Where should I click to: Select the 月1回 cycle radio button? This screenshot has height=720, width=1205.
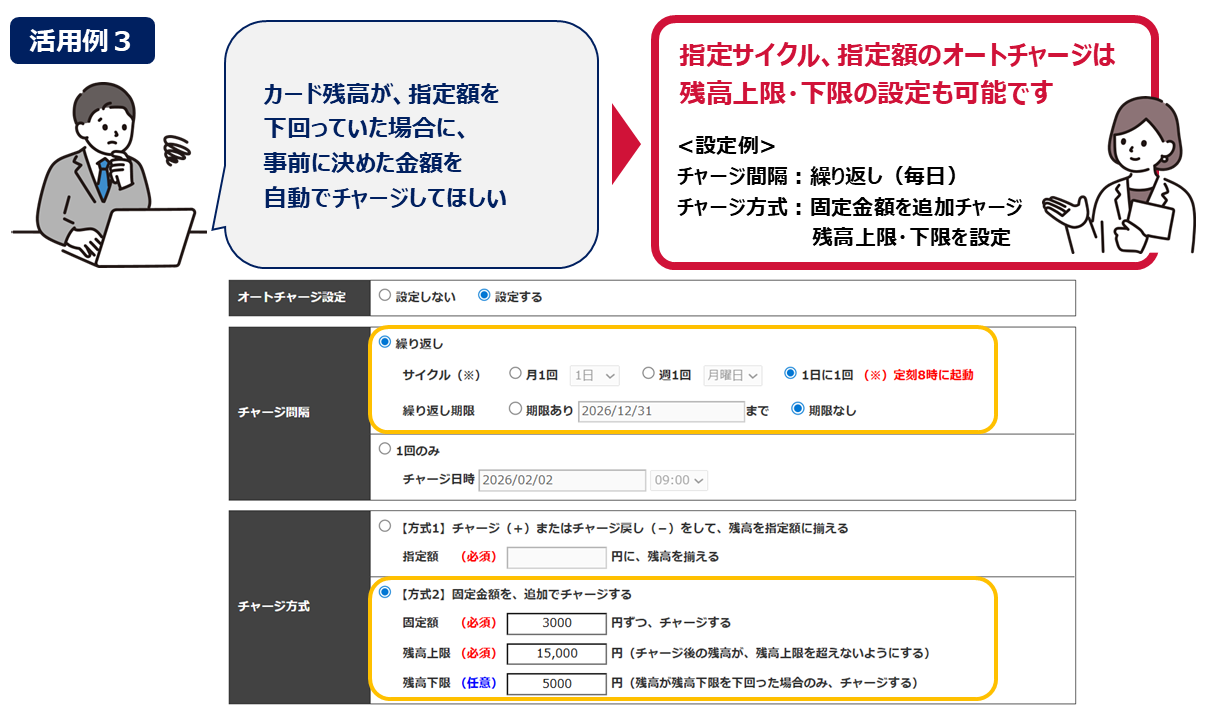[515, 374]
